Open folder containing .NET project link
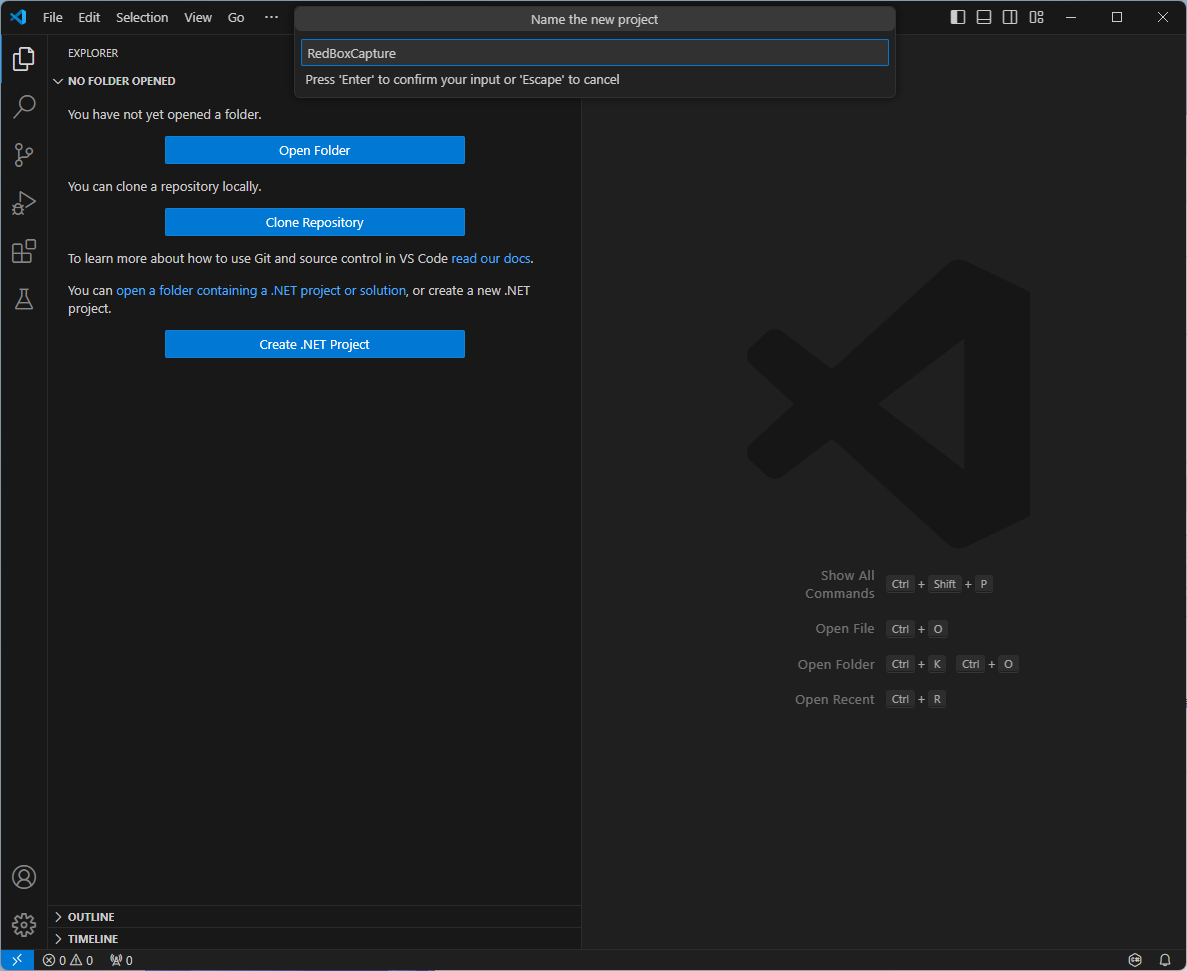 coord(261,291)
